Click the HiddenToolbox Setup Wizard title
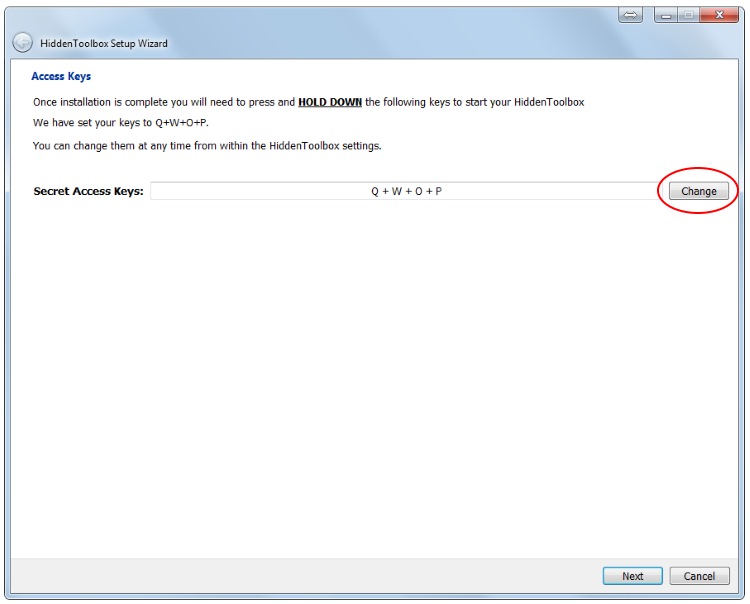Viewport: 750px width, 604px height. pos(104,44)
